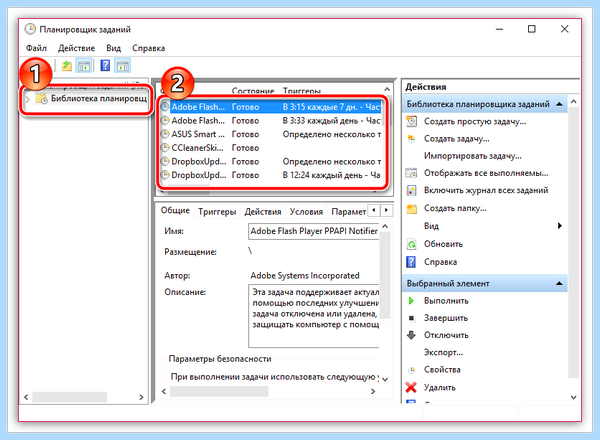
Task: Collapse the Выбранный элемент actions section
Action: (559, 284)
